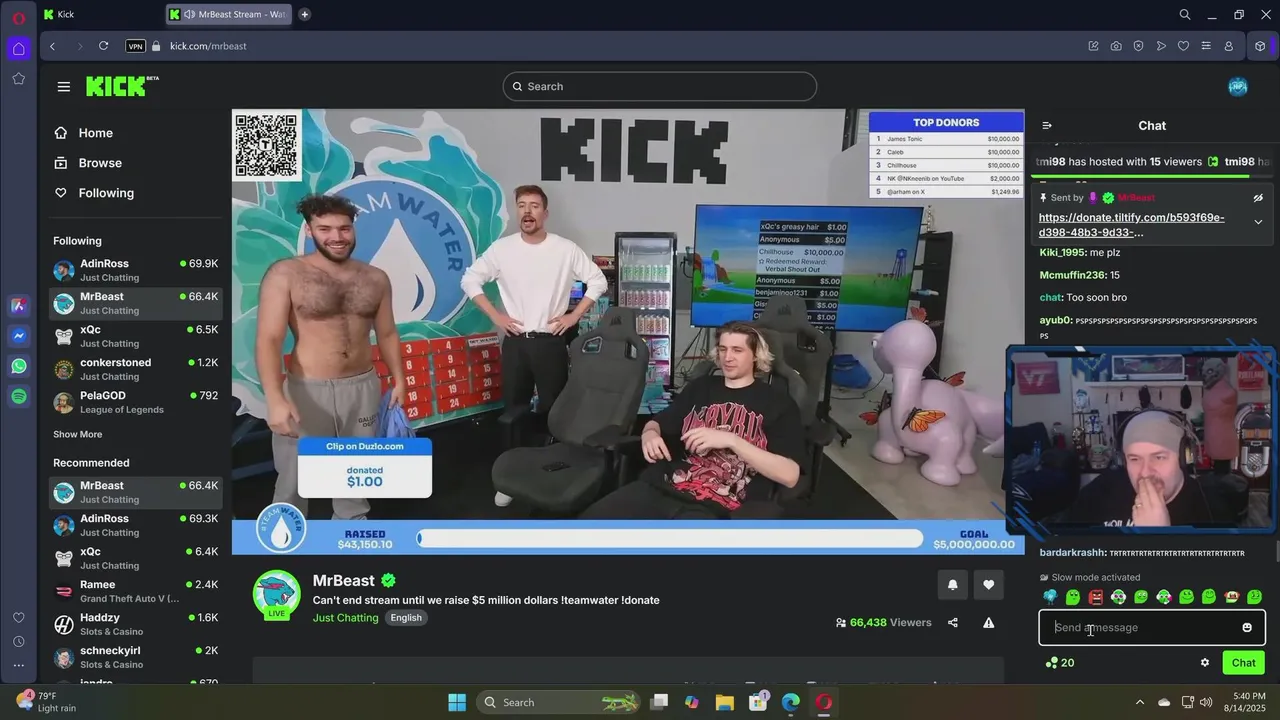Open Opera ad blocker shield icon
The height and width of the screenshot is (720, 1280).
[1138, 46]
